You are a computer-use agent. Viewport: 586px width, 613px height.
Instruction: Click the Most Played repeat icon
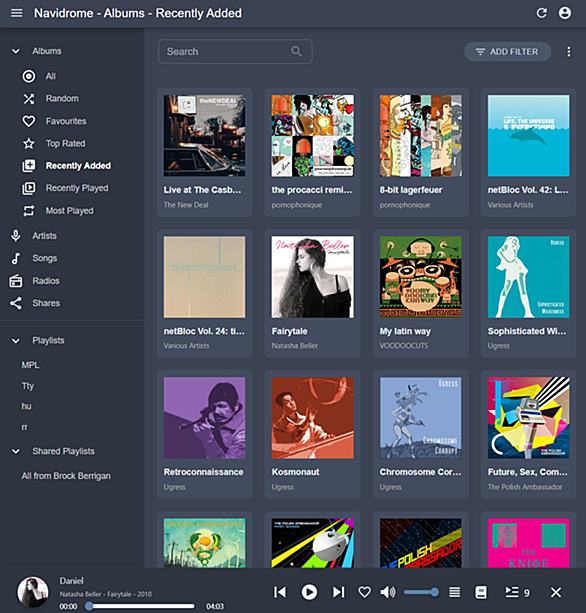(29, 211)
